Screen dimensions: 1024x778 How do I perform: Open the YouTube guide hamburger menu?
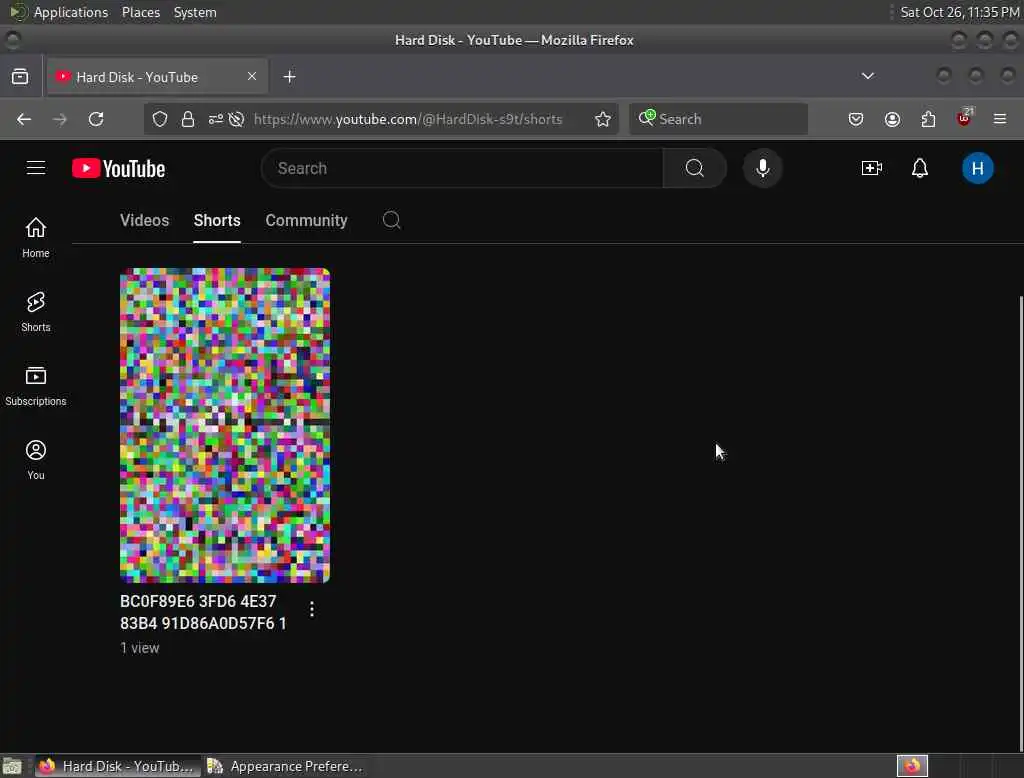pos(36,169)
